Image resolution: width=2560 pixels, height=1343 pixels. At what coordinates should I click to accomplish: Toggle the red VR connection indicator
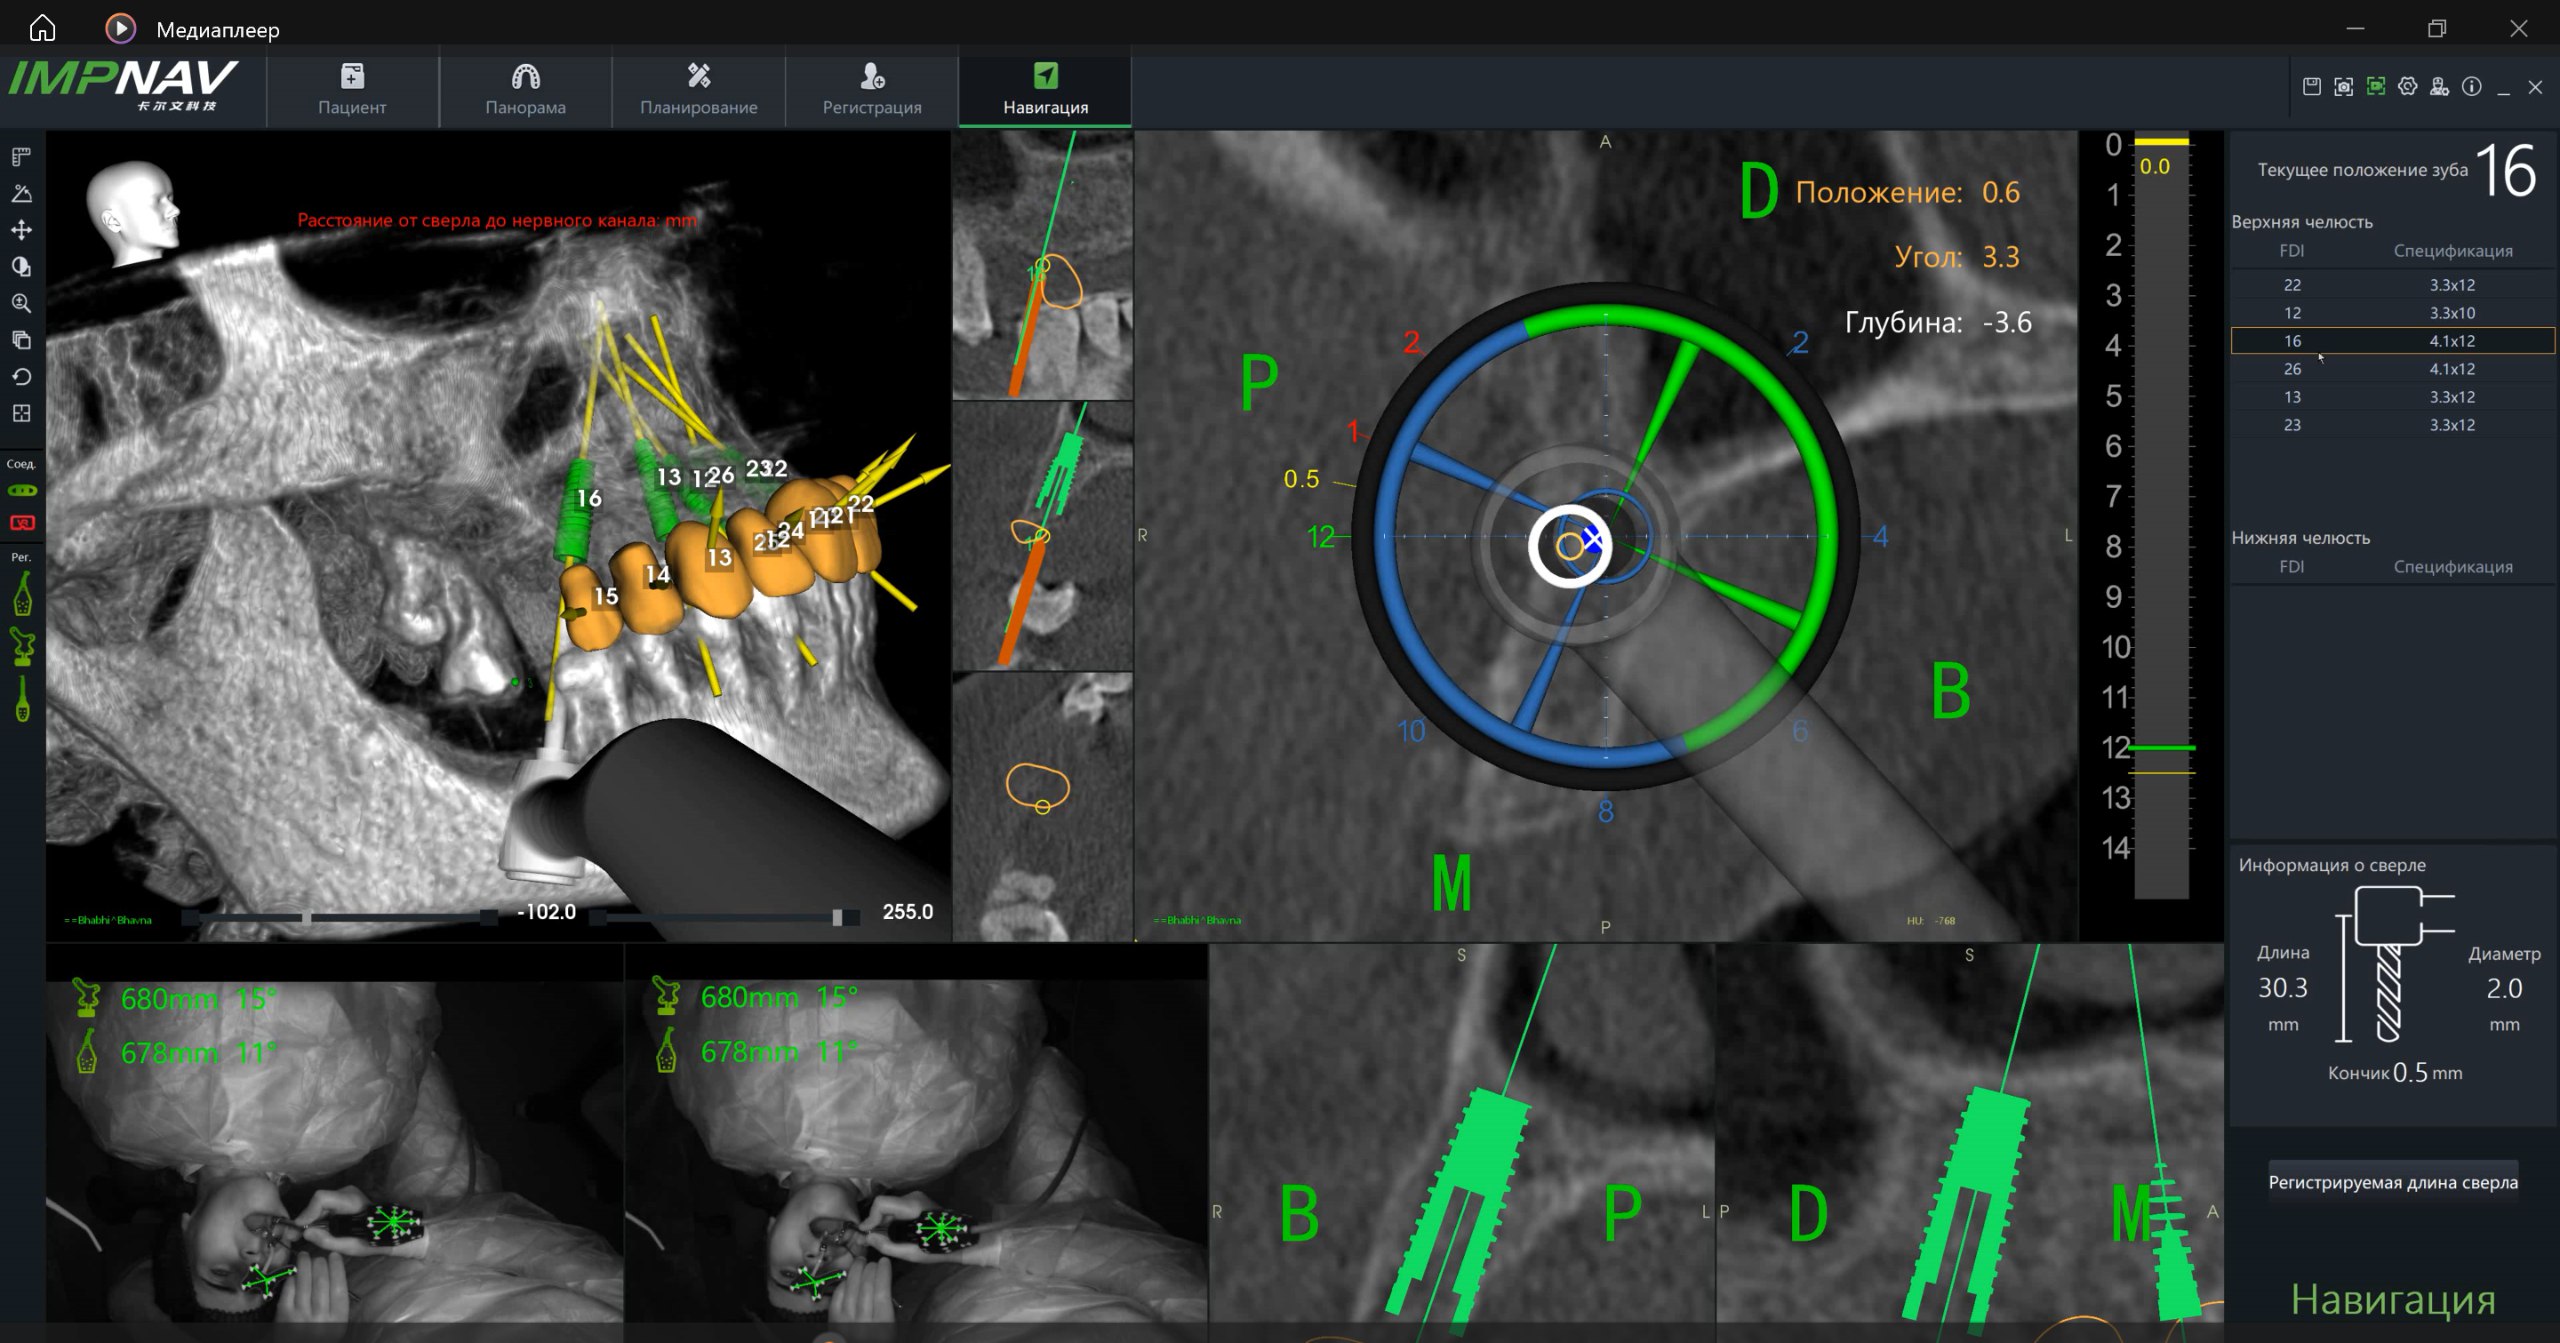coord(21,523)
